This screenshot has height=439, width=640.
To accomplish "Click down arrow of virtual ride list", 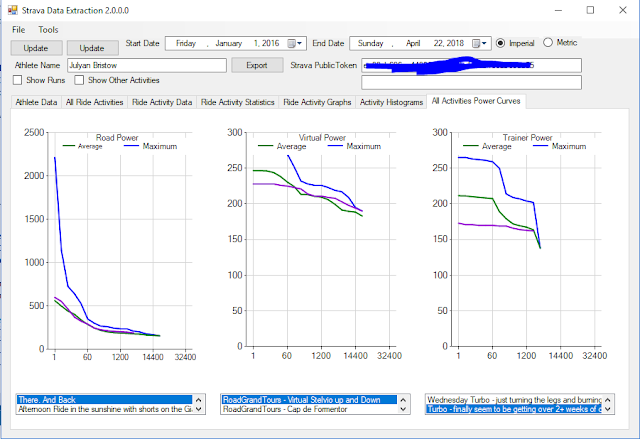I will click(403, 409).
